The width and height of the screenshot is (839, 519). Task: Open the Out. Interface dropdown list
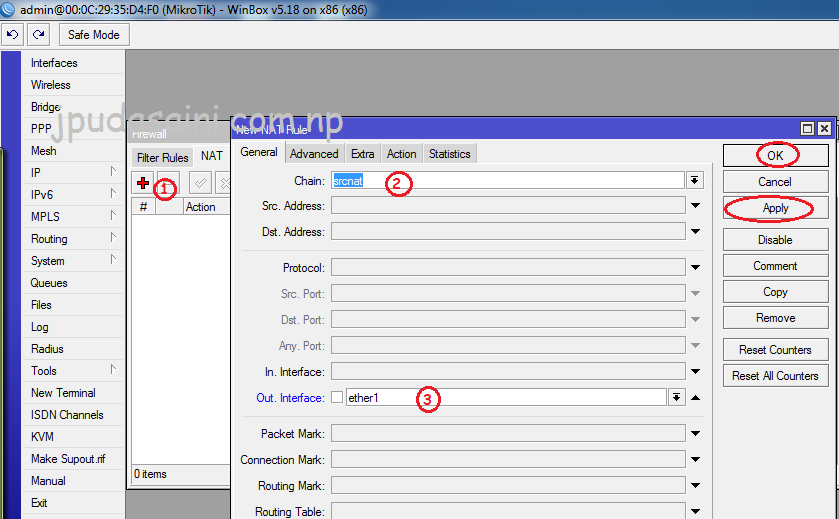pyautogui.click(x=677, y=397)
